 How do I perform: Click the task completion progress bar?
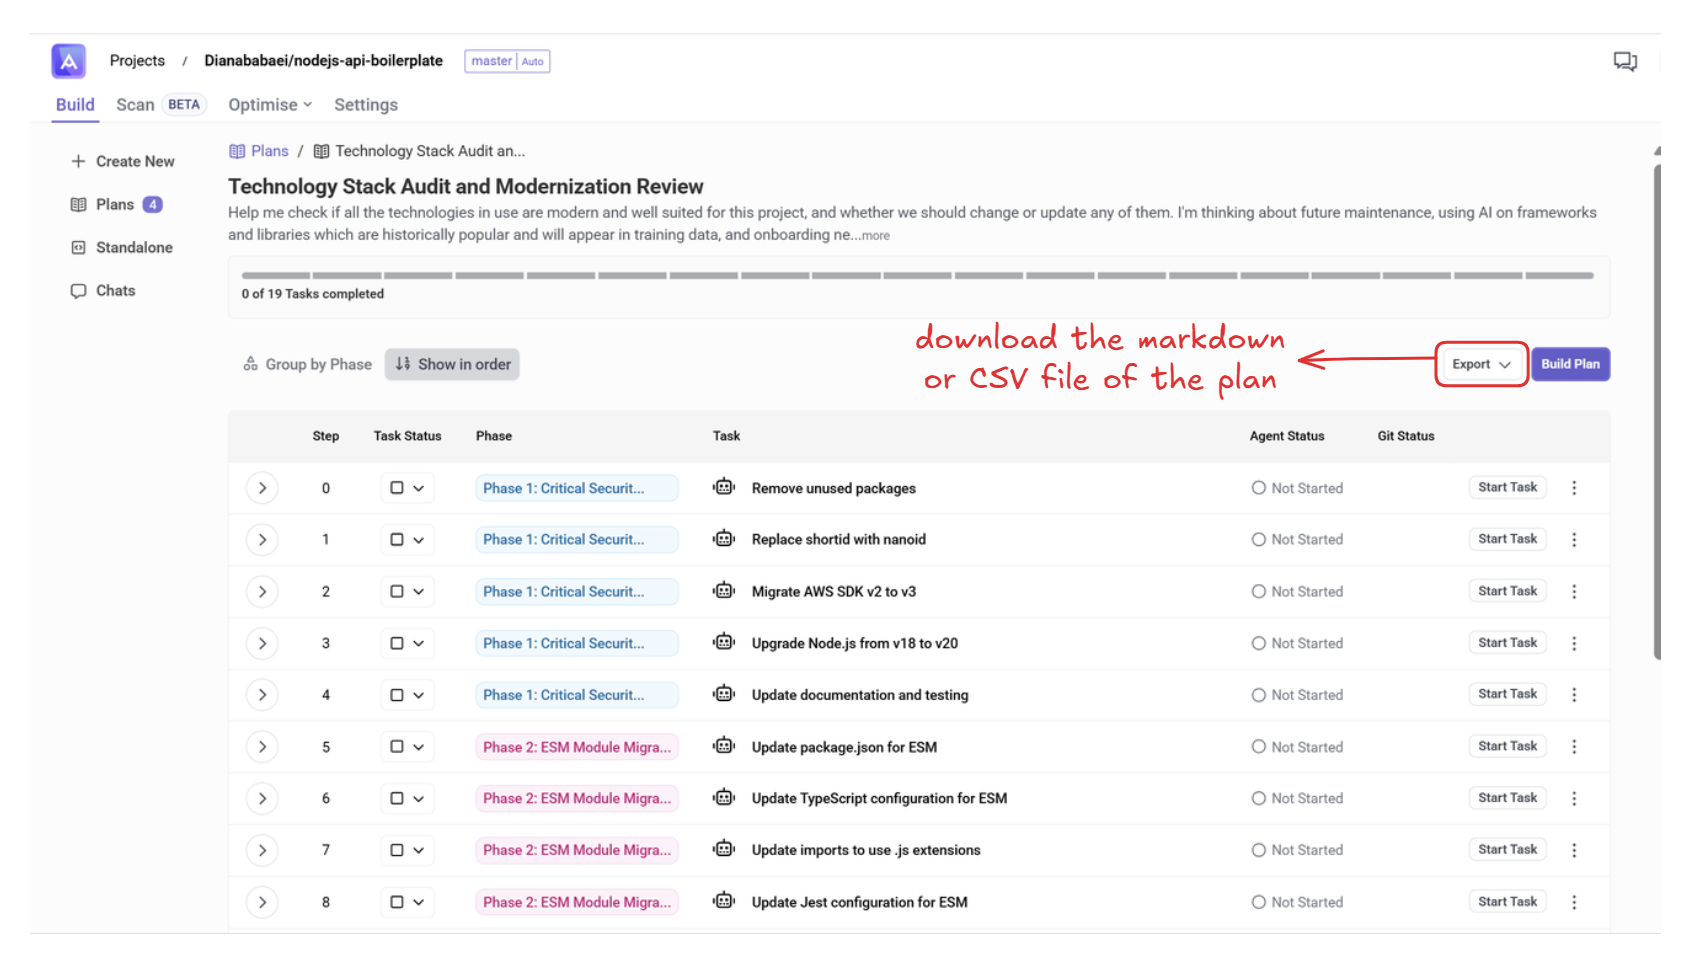tap(917, 275)
